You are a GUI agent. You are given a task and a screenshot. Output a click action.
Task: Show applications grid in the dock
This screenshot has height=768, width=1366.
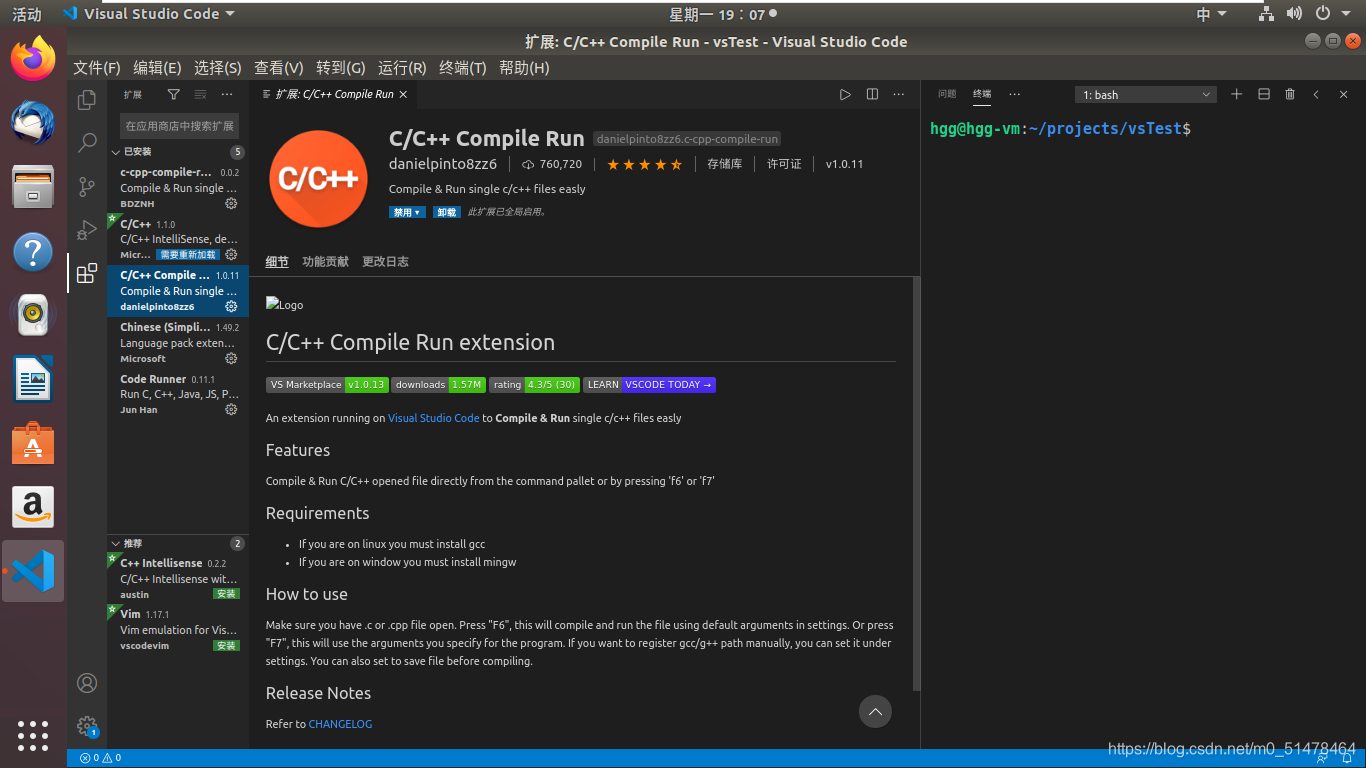33,735
